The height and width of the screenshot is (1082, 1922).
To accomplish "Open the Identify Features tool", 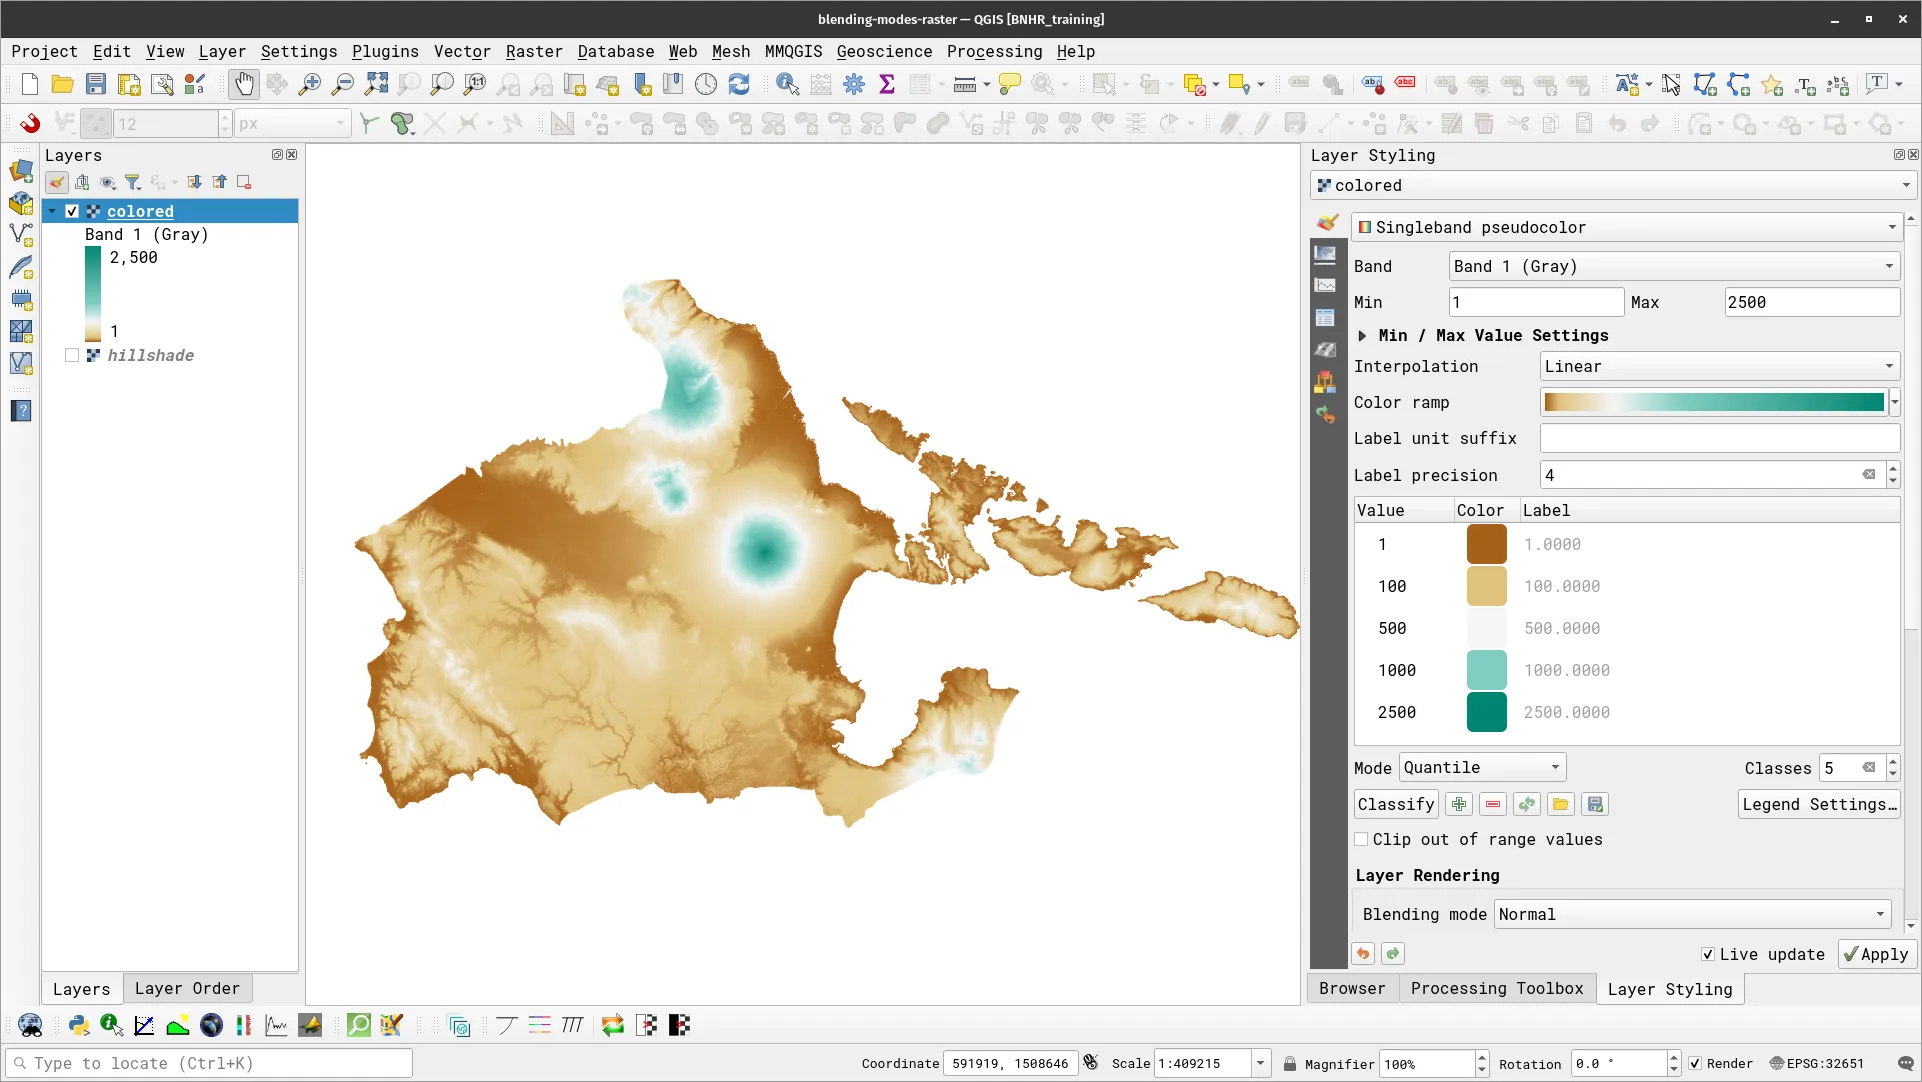I will click(787, 85).
